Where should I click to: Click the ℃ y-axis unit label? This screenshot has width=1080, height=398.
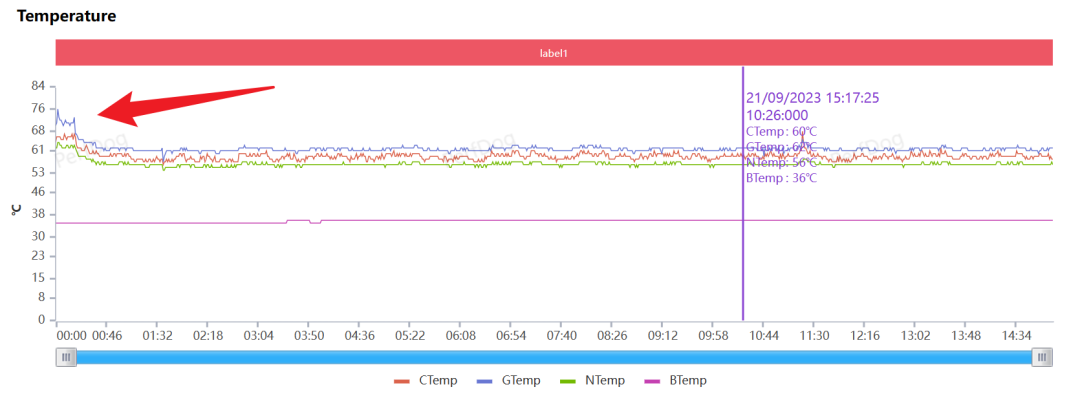[17, 209]
